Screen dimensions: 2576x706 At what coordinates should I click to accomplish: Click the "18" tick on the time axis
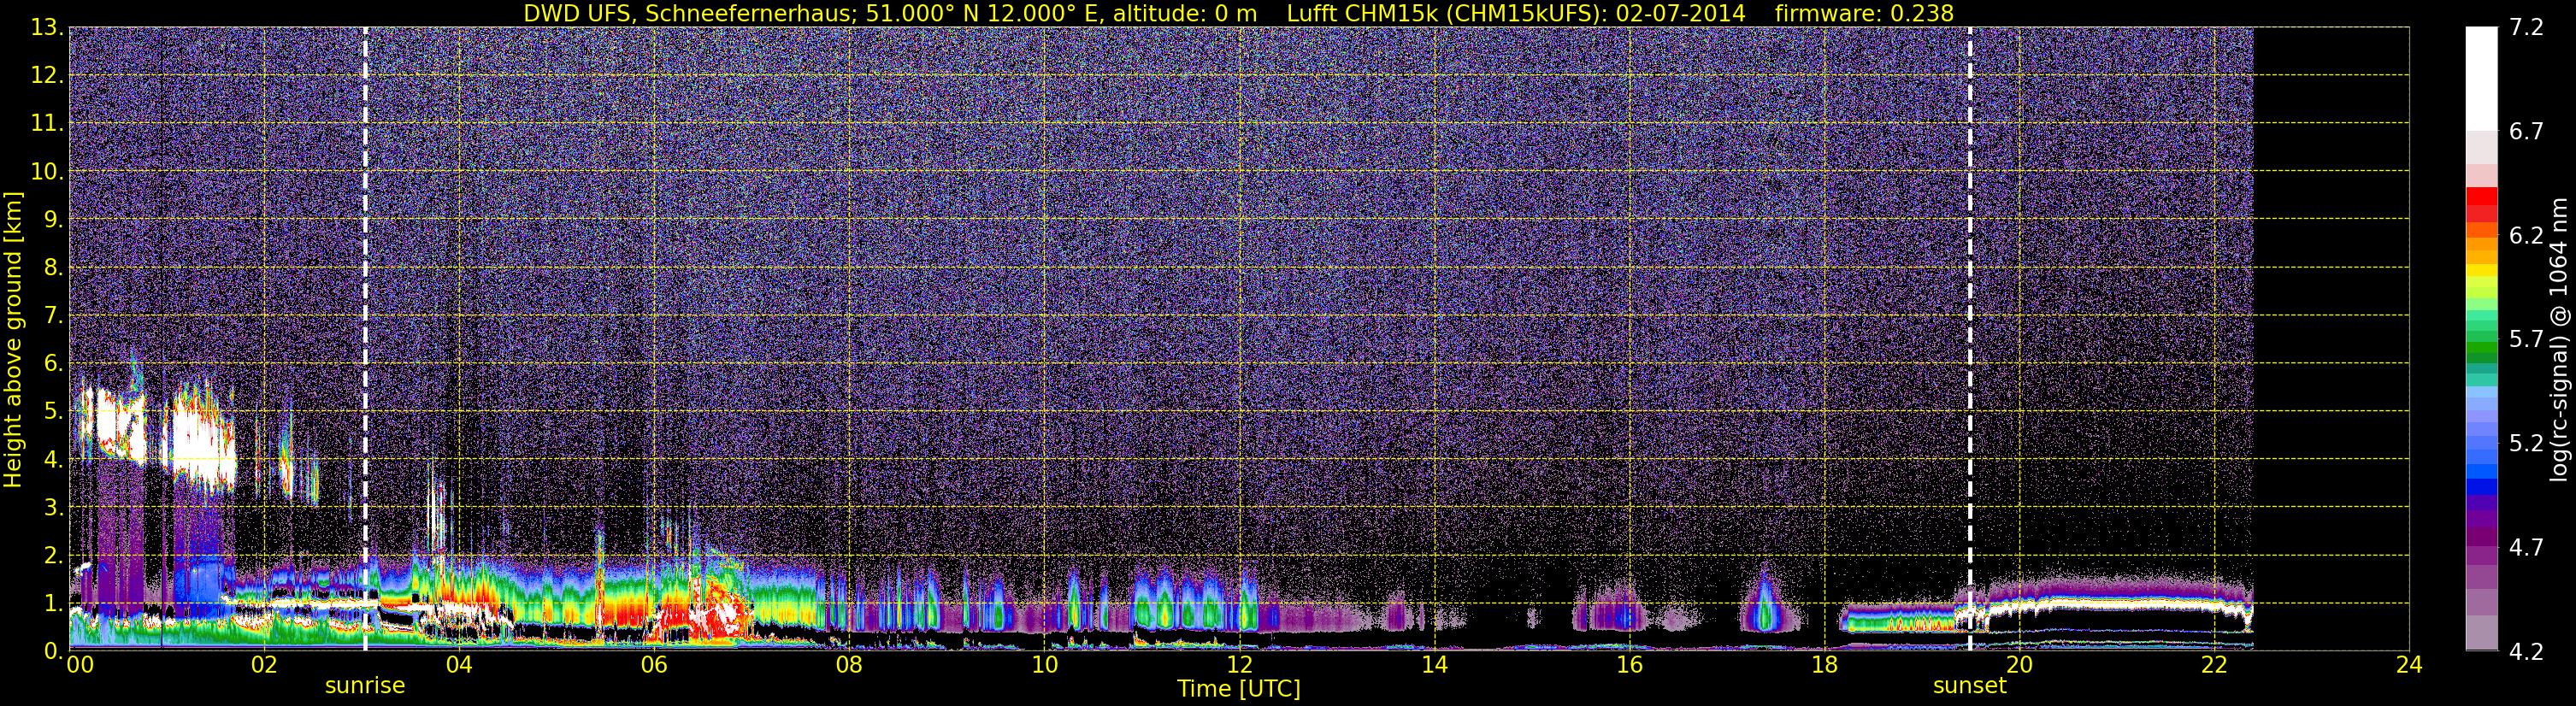tap(1824, 665)
